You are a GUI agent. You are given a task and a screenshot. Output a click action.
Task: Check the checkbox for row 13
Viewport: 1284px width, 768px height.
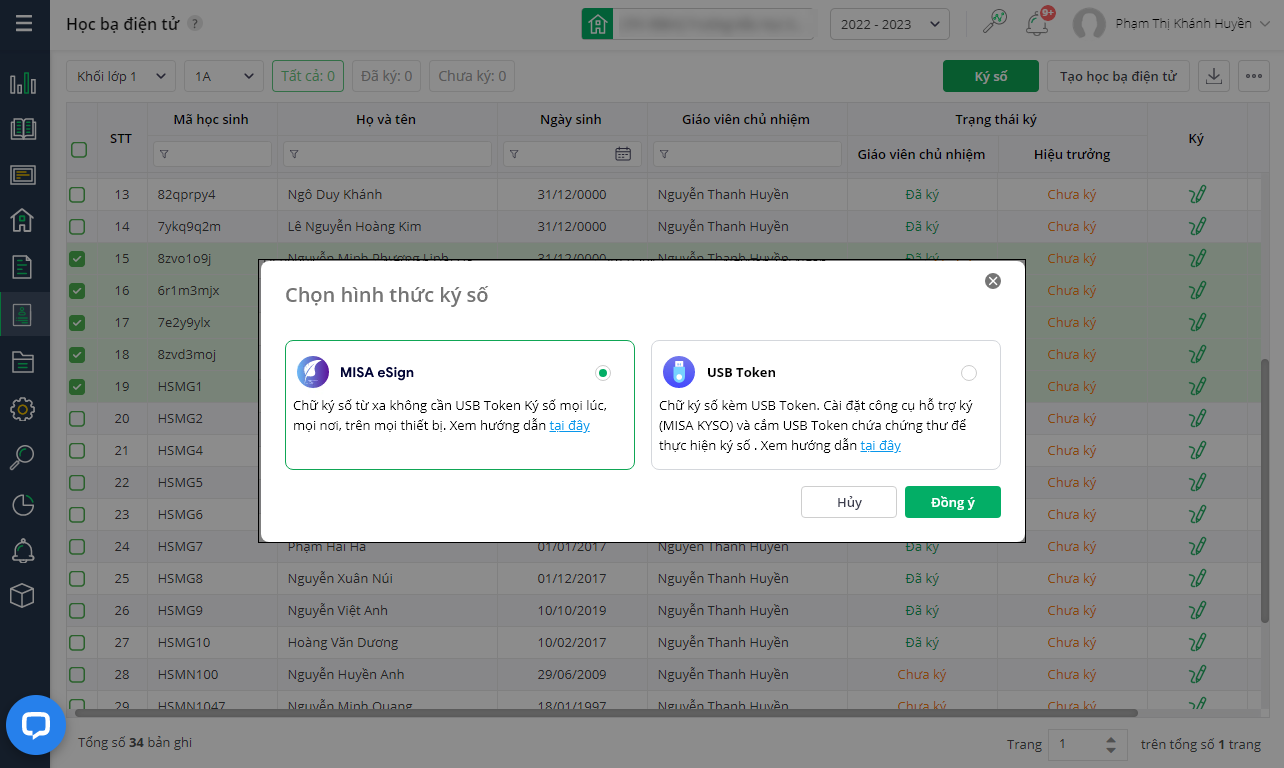78,195
